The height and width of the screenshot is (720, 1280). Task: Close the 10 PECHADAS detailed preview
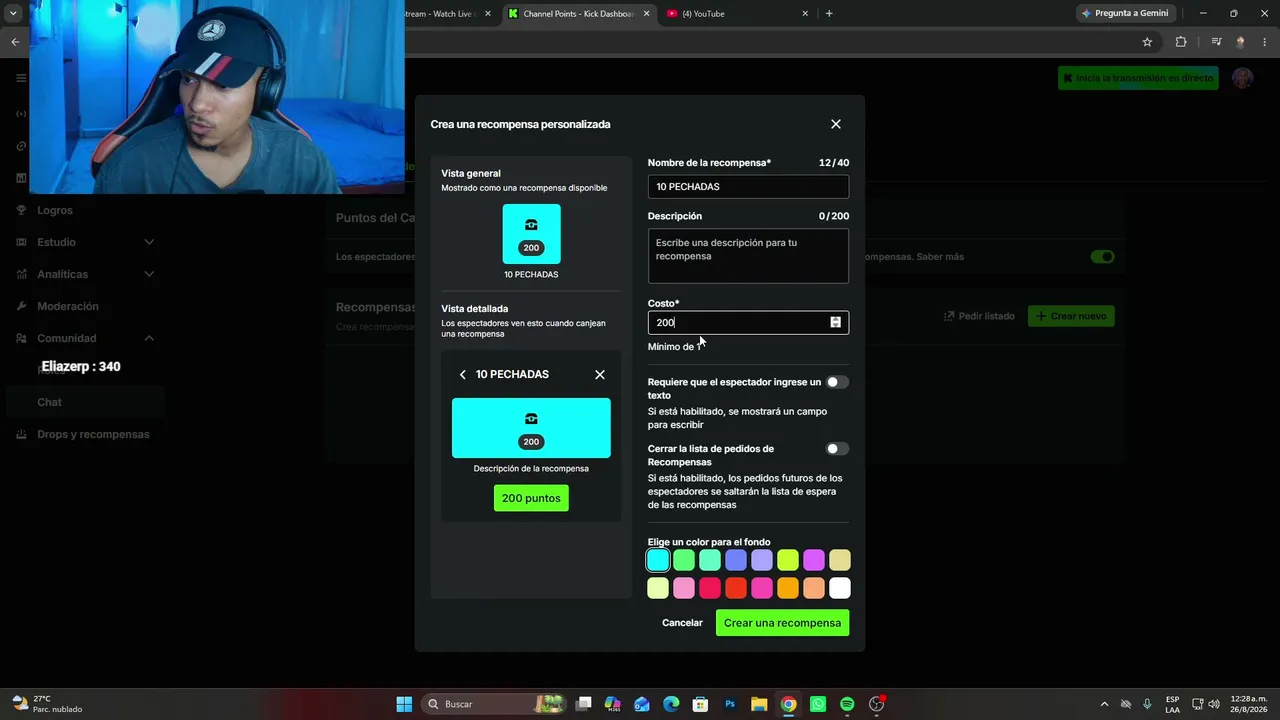tap(600, 374)
